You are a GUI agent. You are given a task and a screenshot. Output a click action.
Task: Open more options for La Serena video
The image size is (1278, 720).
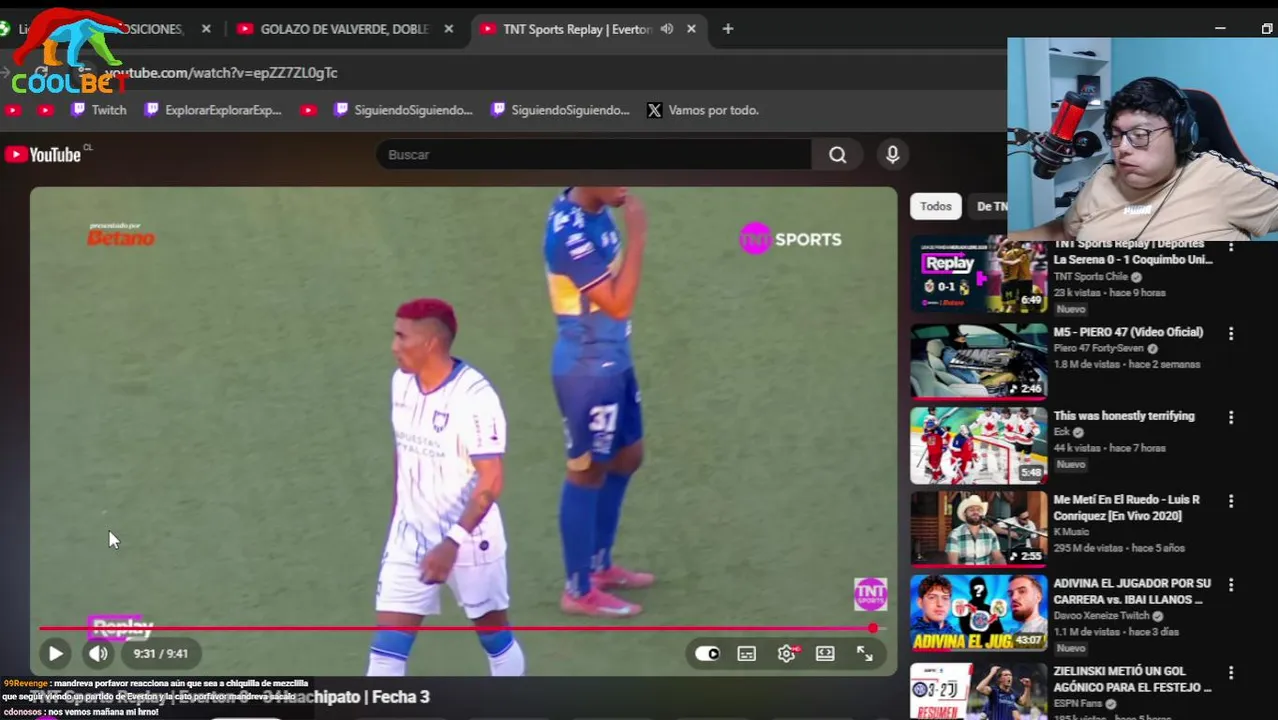point(1231,248)
